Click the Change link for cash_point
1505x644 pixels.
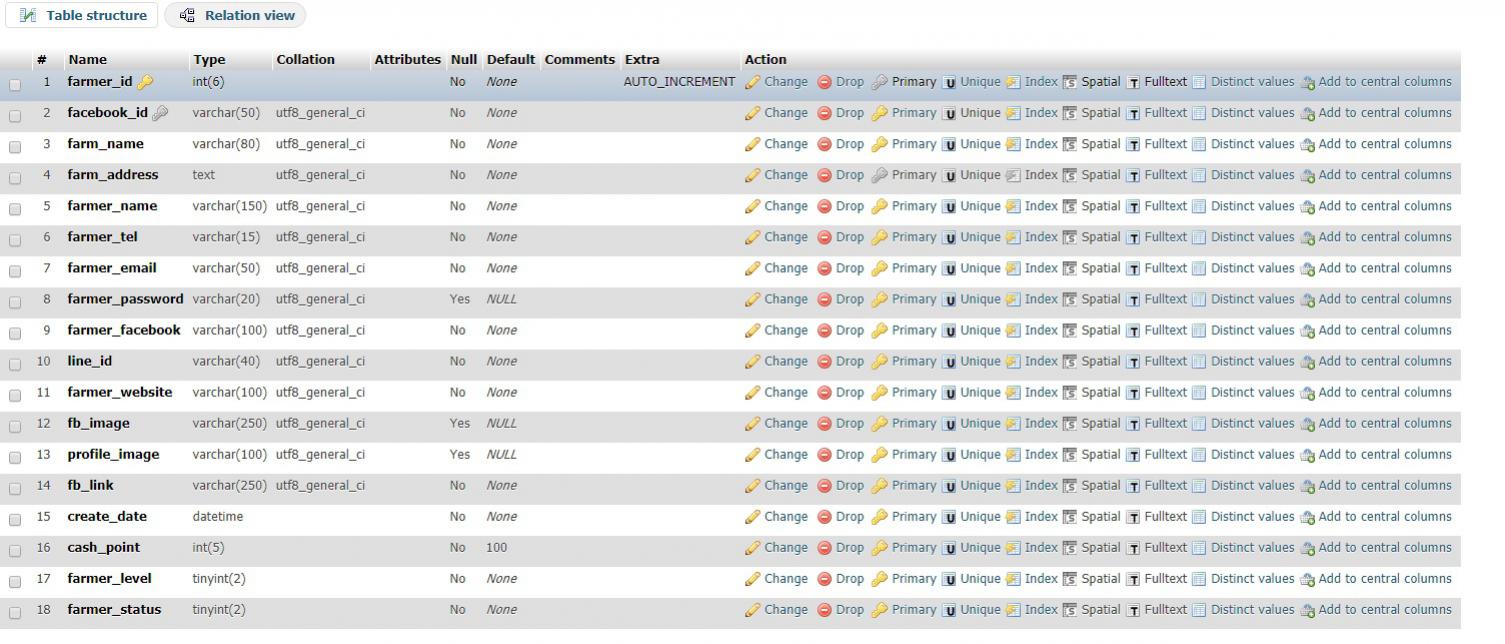tap(786, 547)
